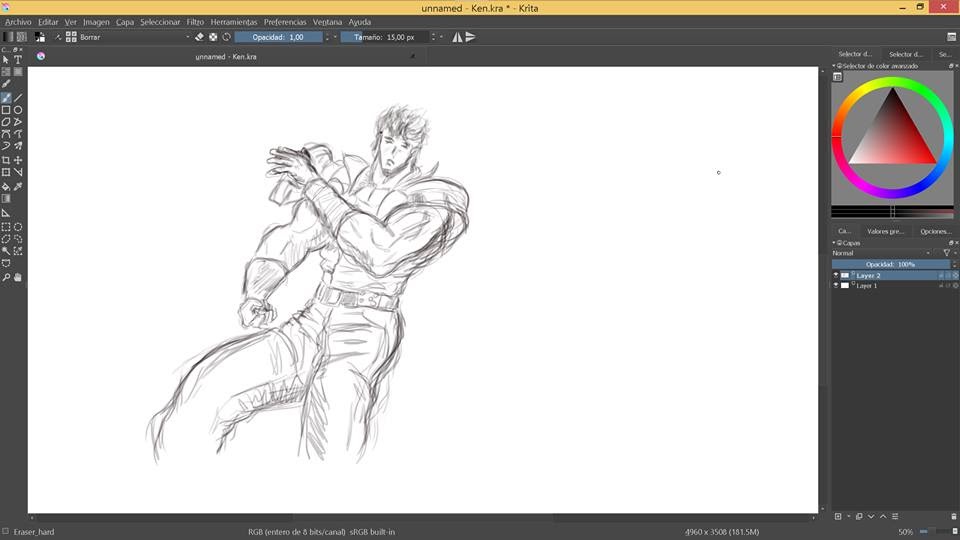Screen dimensions: 960x540
Task: Open the Preferencias menu
Action: coord(285,22)
